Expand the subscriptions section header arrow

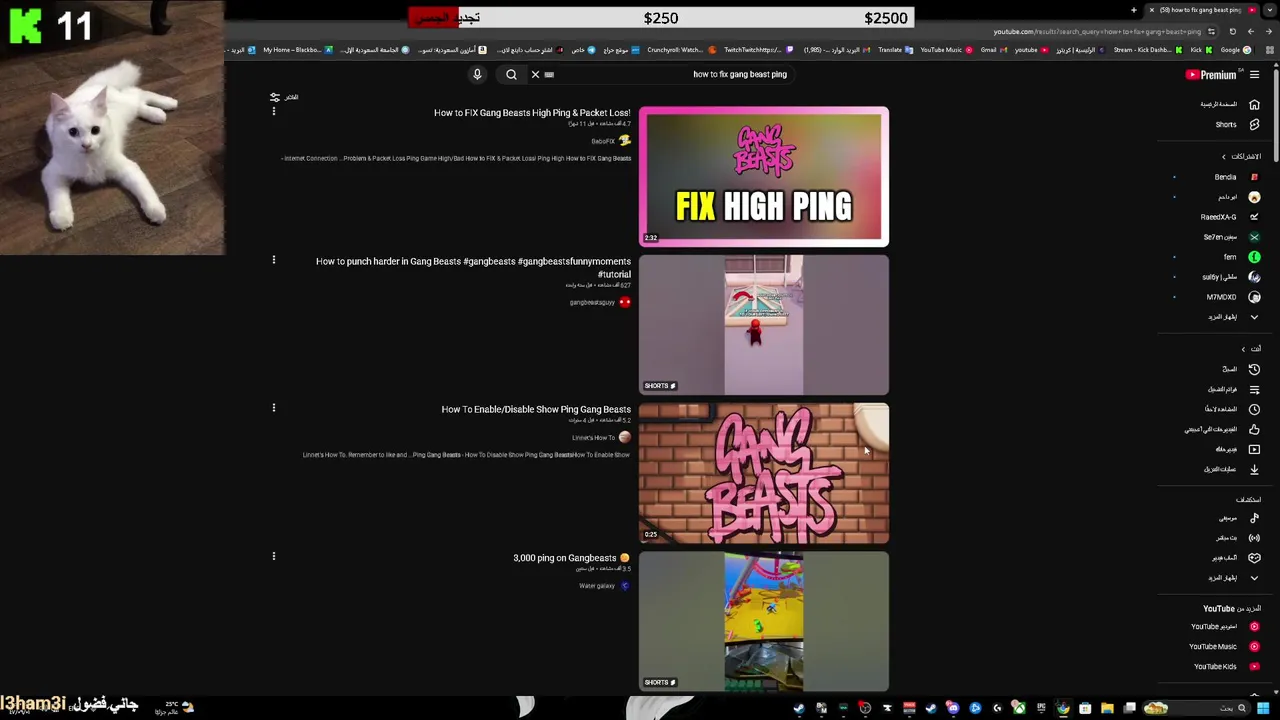(1223, 157)
